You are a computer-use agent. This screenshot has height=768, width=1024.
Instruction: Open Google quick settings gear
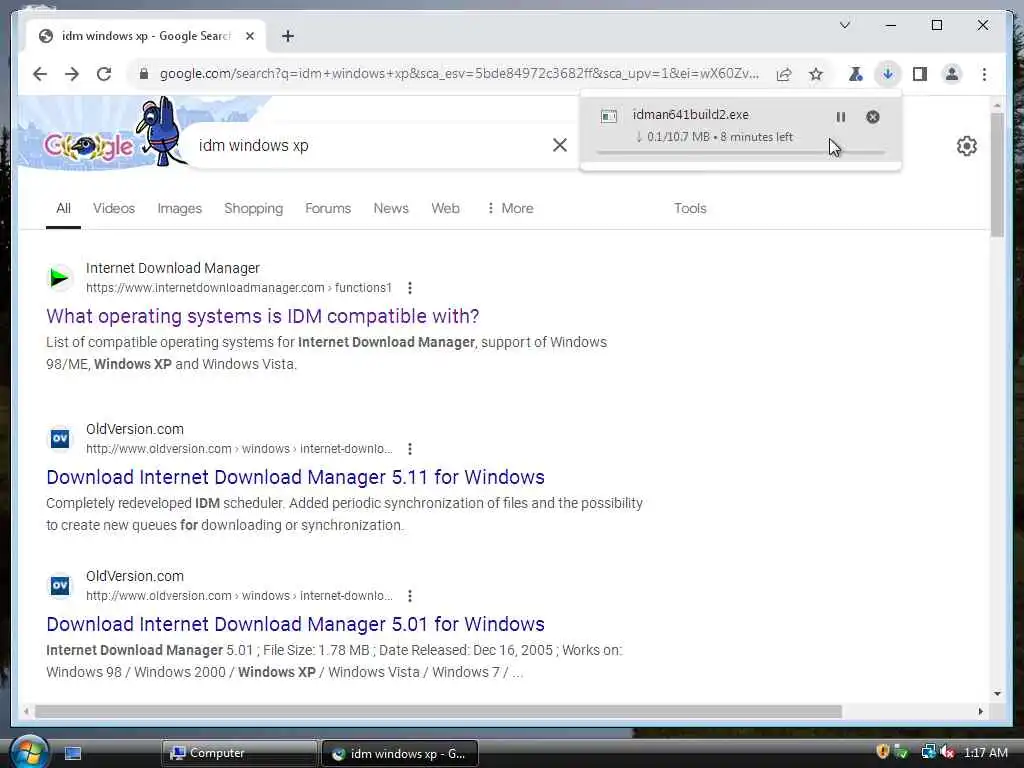point(967,146)
